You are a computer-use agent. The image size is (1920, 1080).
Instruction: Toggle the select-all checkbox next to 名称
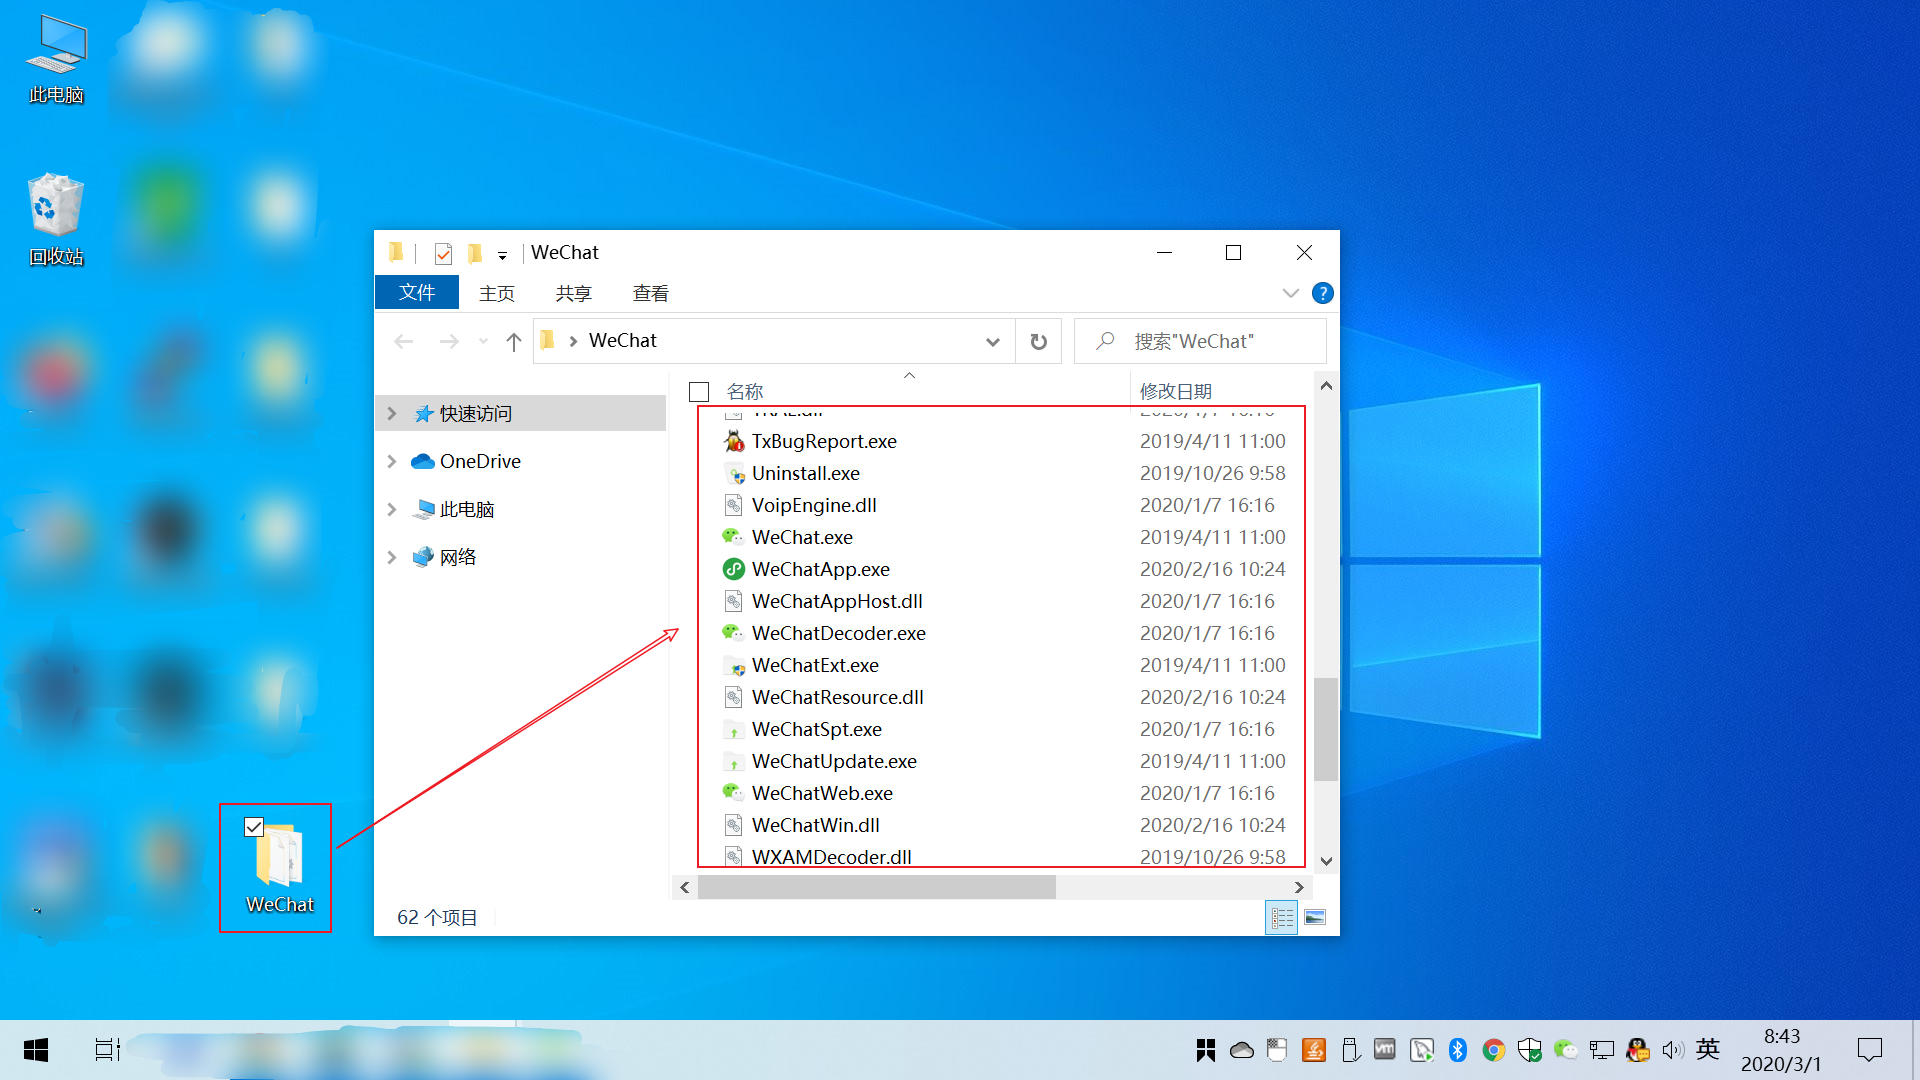click(699, 391)
